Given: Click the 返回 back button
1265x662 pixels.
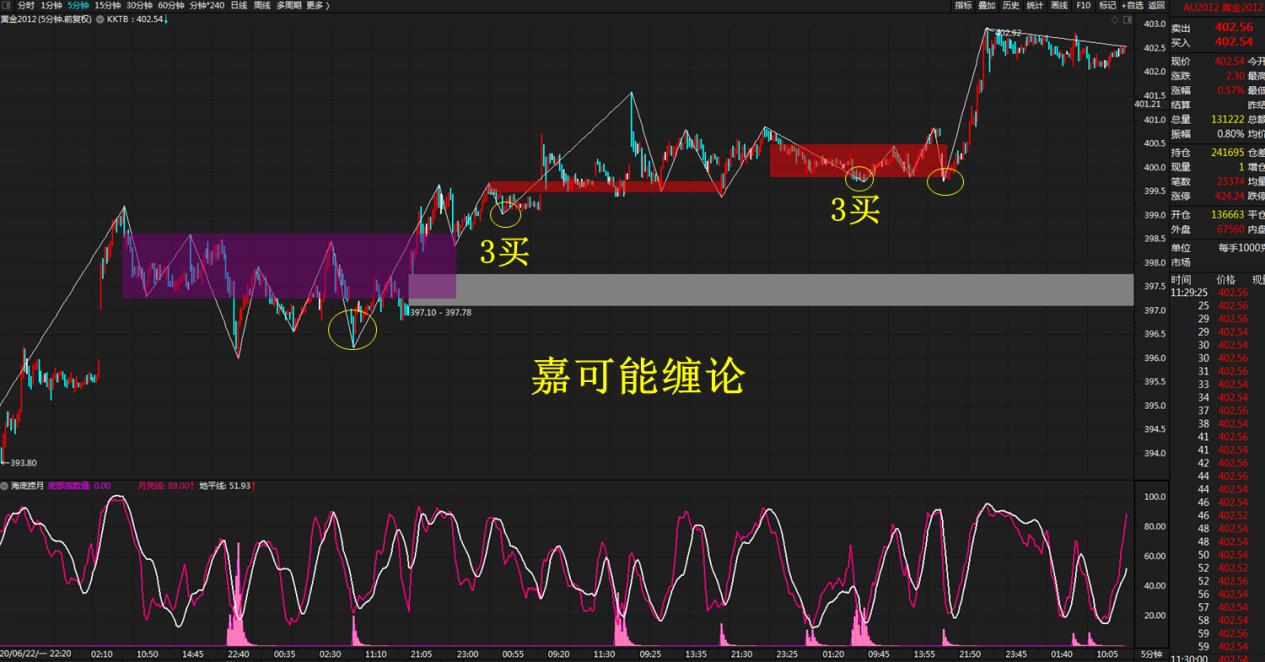Looking at the screenshot, I should tap(1156, 5).
